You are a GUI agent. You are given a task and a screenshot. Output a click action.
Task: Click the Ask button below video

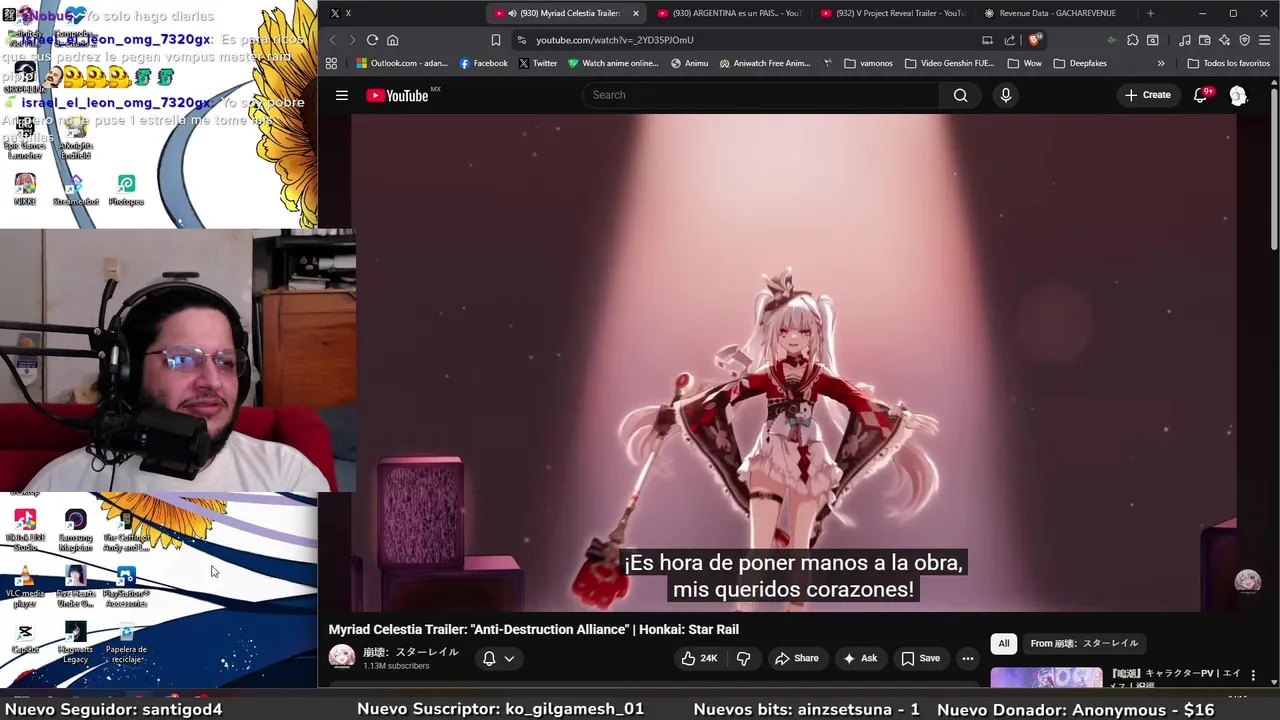(860, 658)
